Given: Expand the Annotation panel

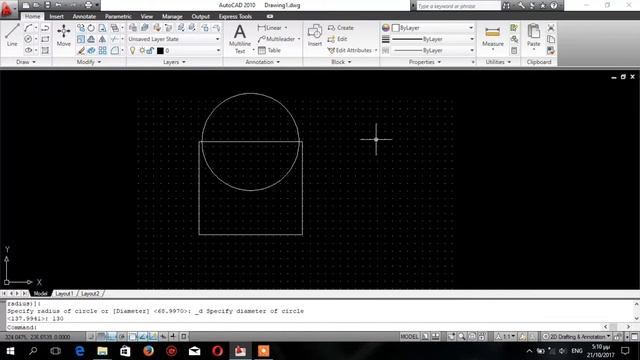Looking at the screenshot, I should pos(263,62).
